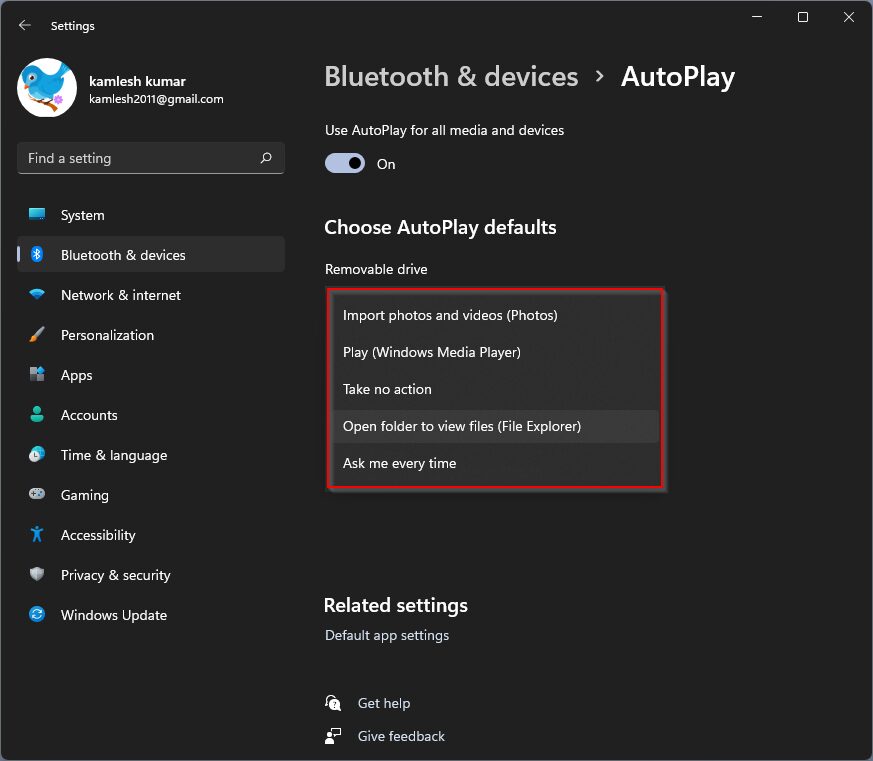Viewport: 873px width, 761px height.
Task: Click the Find a setting search box
Action: pos(151,158)
